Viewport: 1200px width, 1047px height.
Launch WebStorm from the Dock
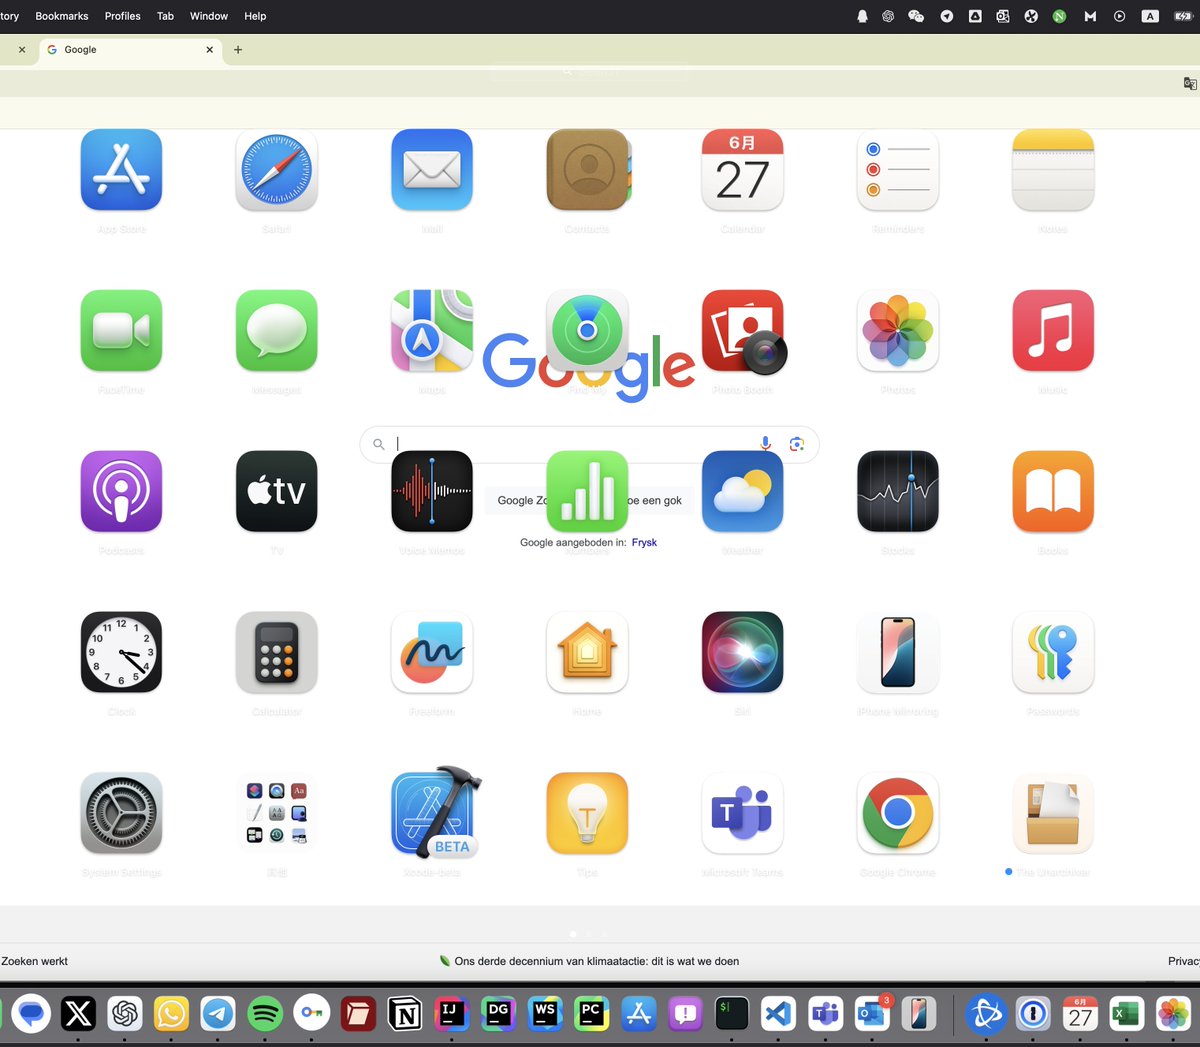coord(545,1014)
